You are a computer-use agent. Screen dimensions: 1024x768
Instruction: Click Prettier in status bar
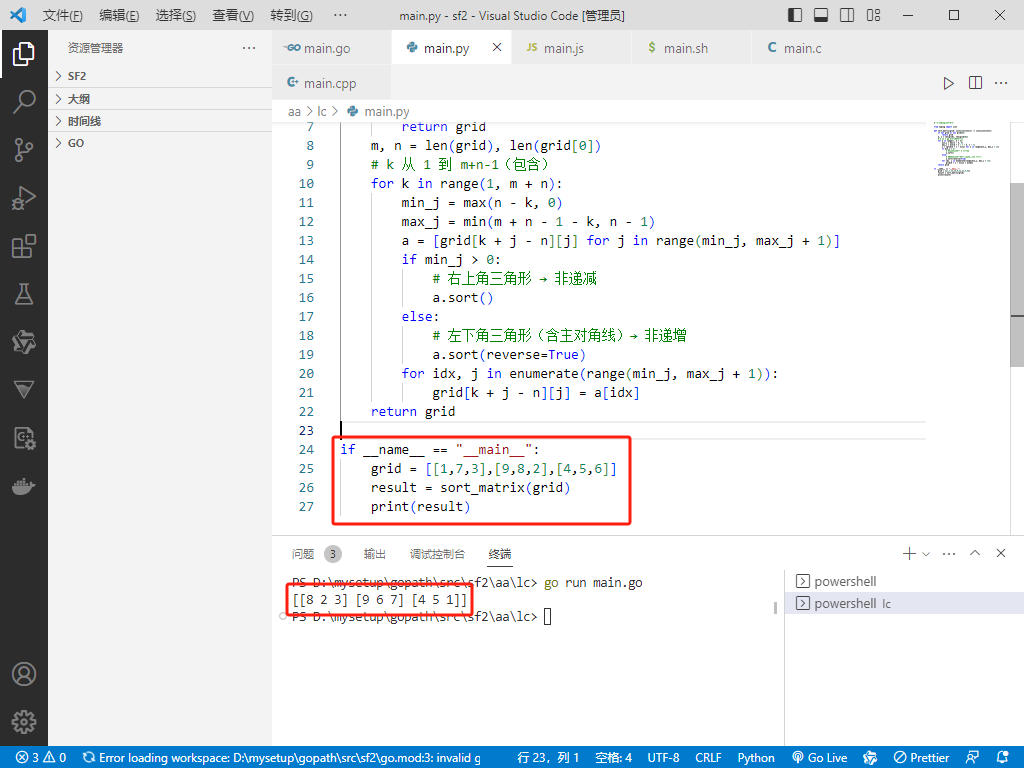click(x=921, y=758)
